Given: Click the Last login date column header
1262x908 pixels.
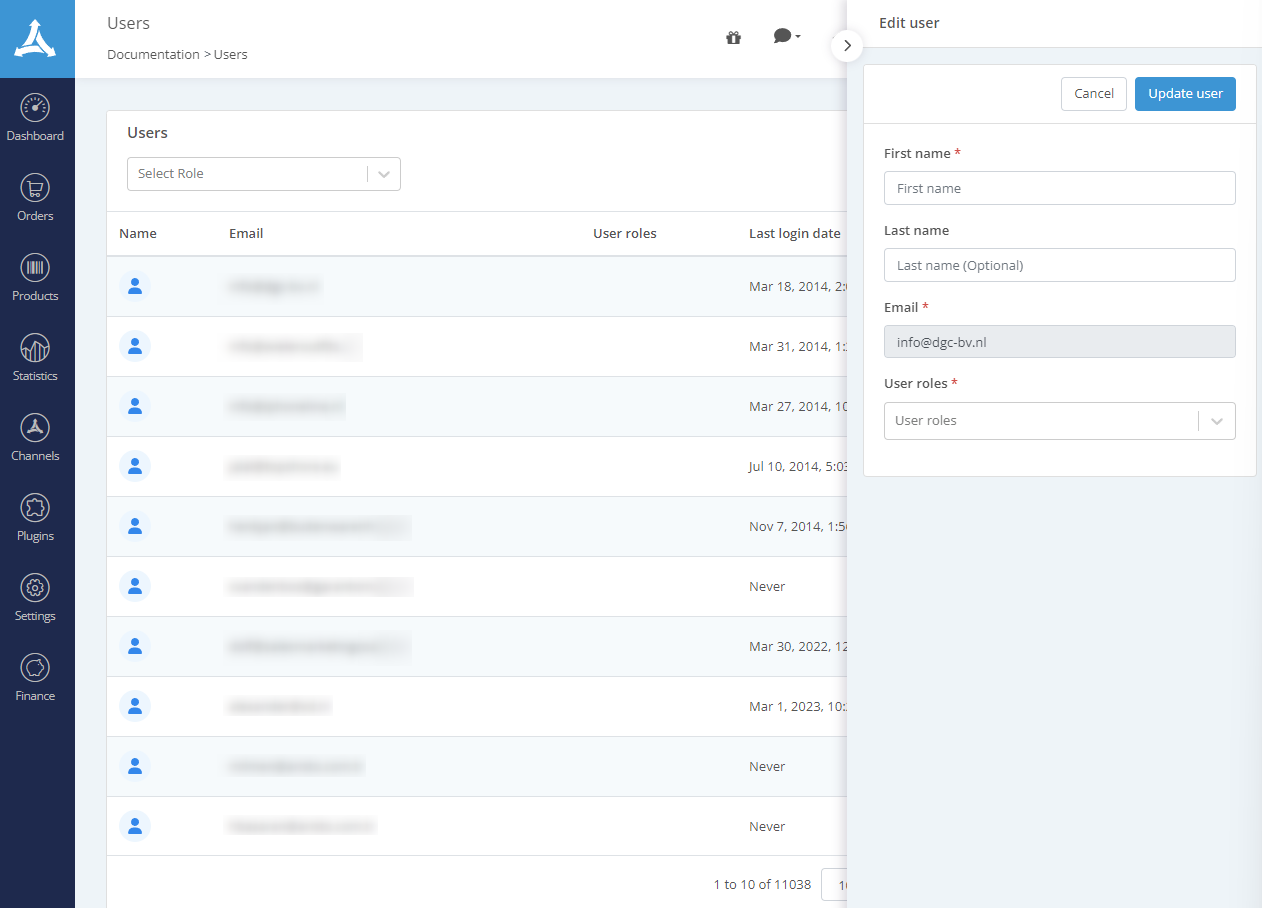Looking at the screenshot, I should pos(794,234).
